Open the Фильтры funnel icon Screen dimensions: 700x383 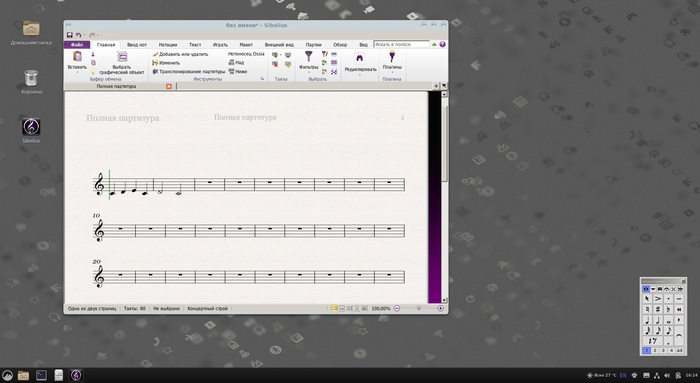pos(308,56)
